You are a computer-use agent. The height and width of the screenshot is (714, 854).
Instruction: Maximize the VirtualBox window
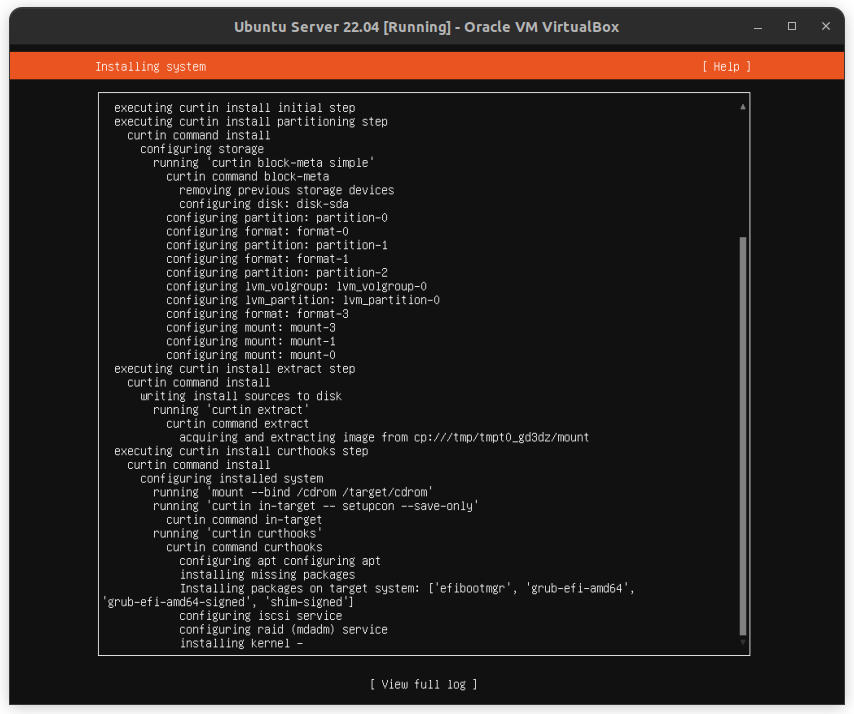click(x=792, y=26)
